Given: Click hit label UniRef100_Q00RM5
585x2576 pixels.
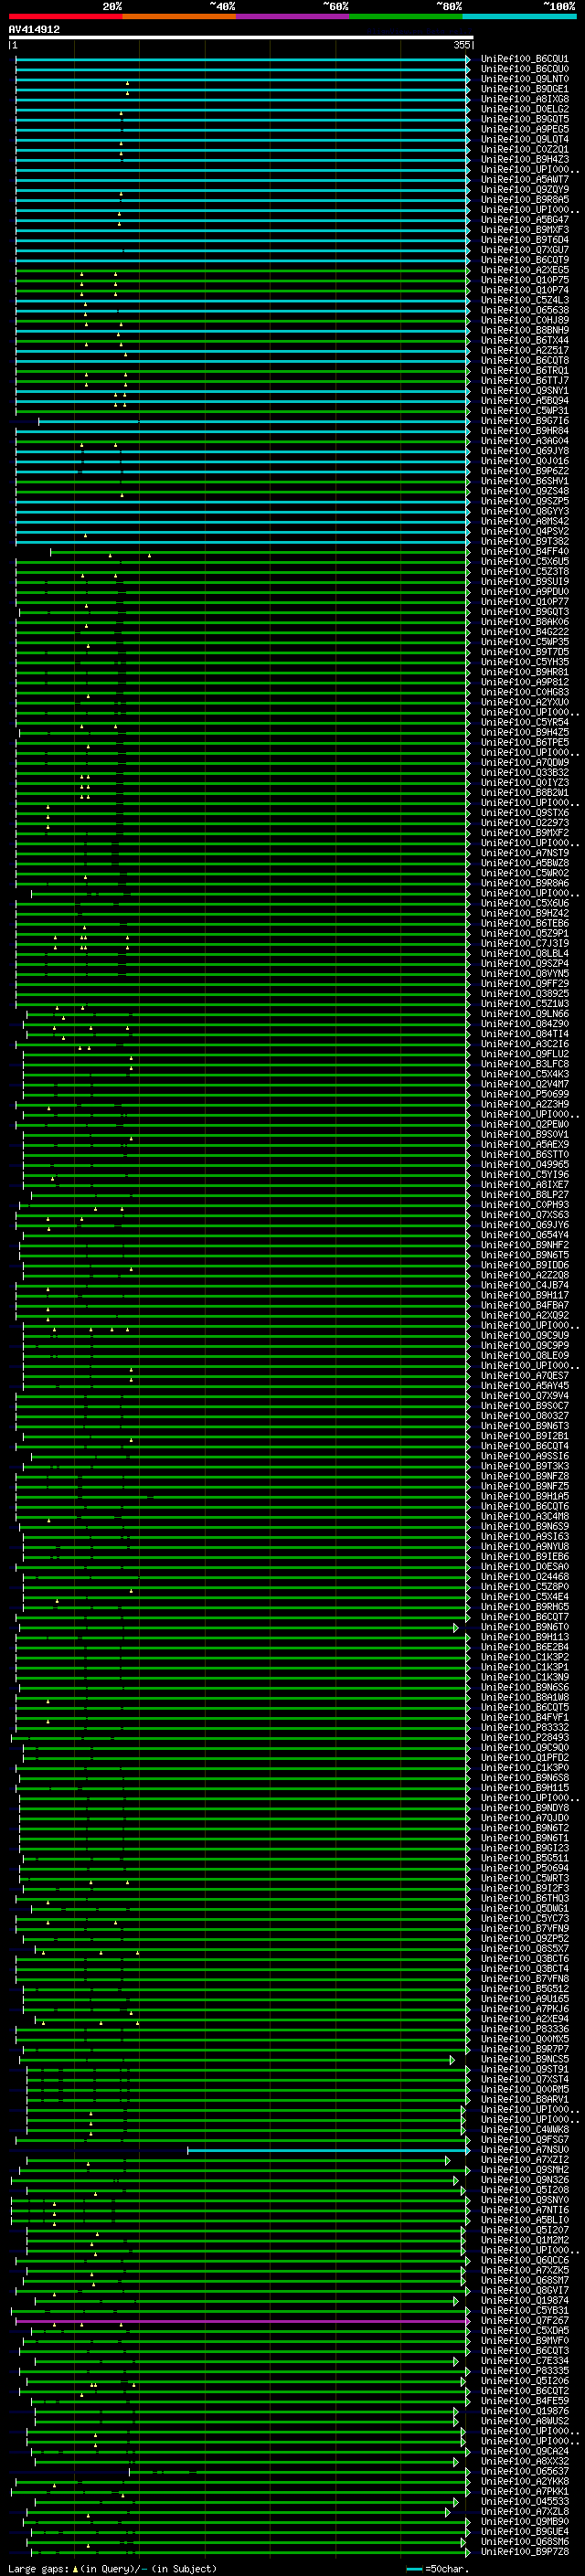Looking at the screenshot, I should 525,2089.
